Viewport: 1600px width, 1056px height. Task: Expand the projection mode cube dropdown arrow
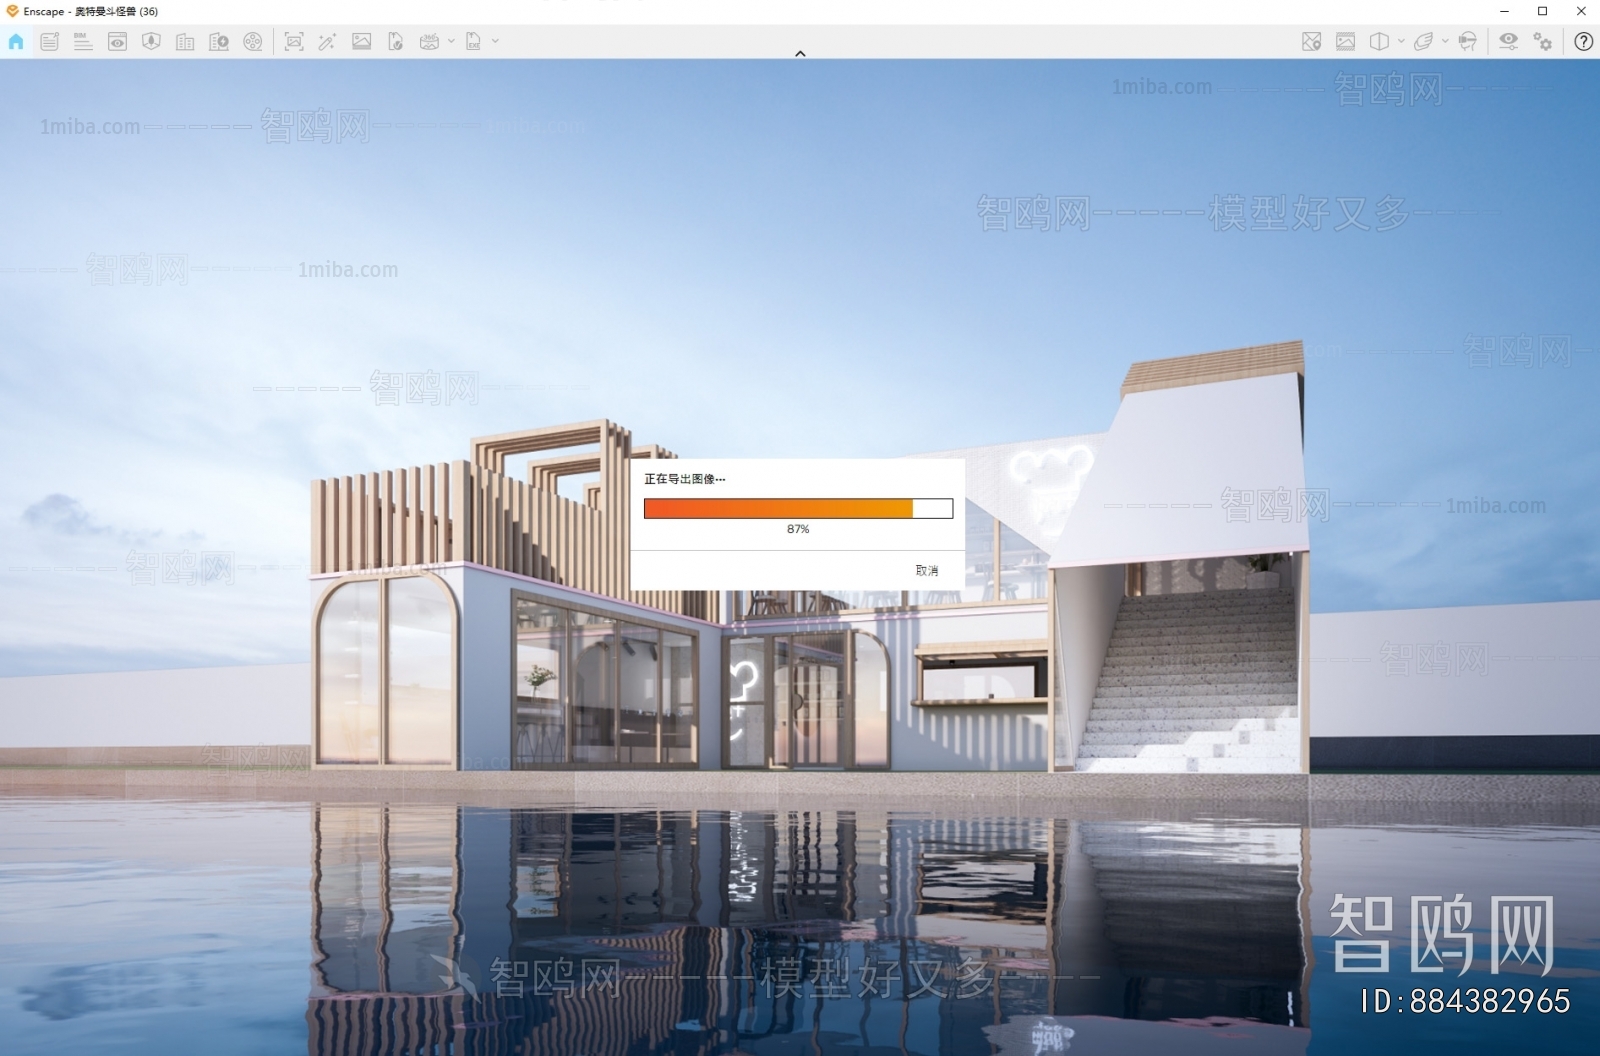(1401, 41)
